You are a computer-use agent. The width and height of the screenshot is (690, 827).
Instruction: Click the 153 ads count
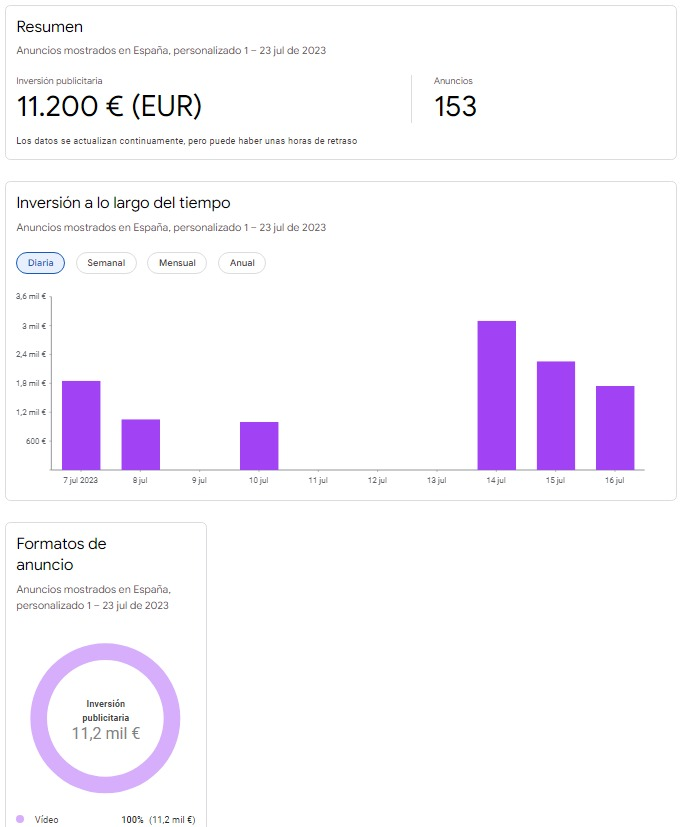(455, 106)
